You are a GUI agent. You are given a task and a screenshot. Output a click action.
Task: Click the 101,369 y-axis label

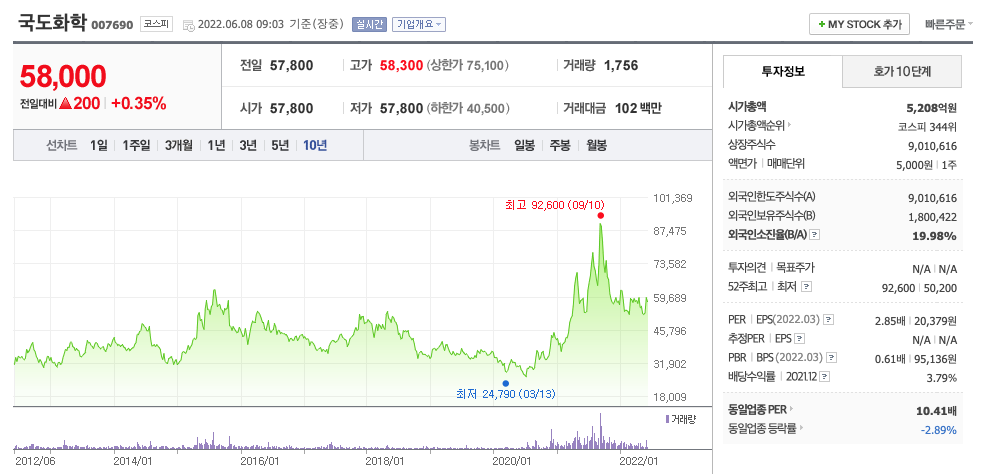pos(673,198)
